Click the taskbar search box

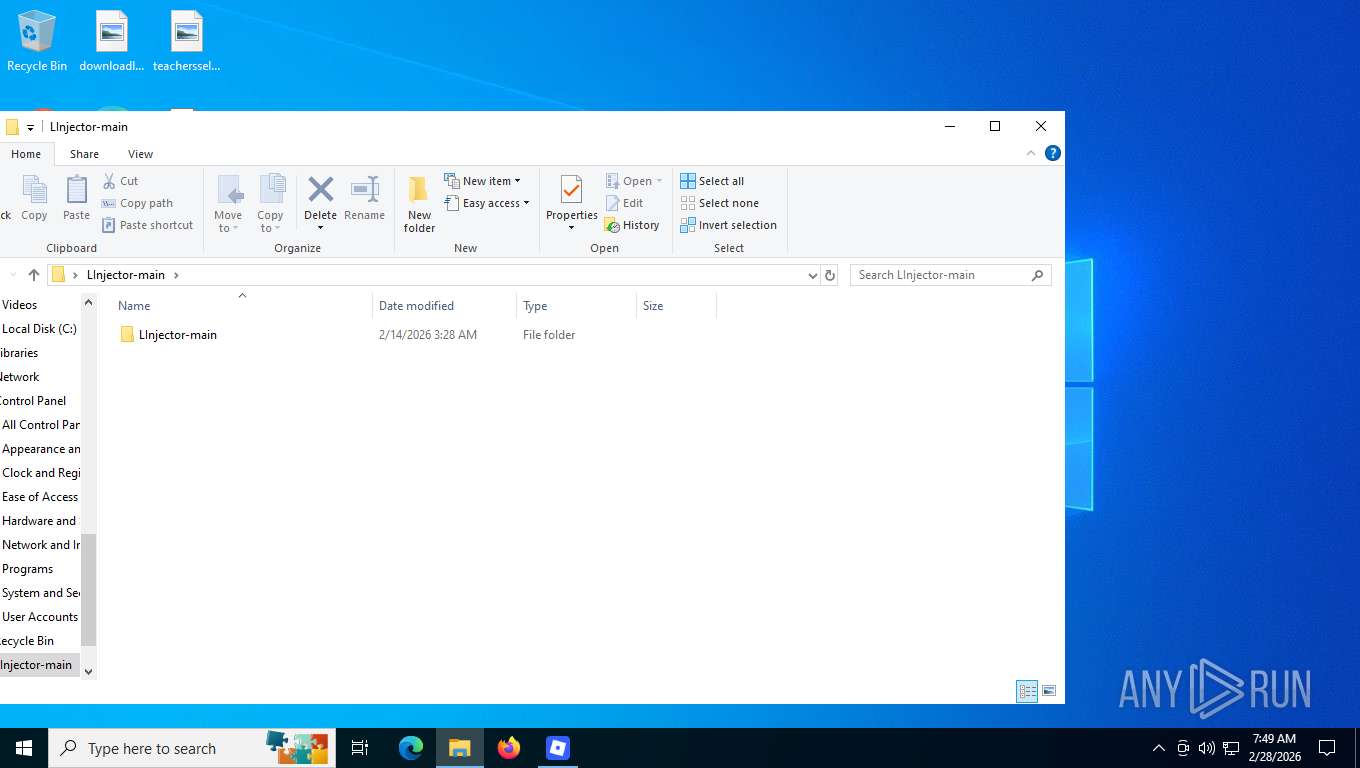[x=192, y=748]
